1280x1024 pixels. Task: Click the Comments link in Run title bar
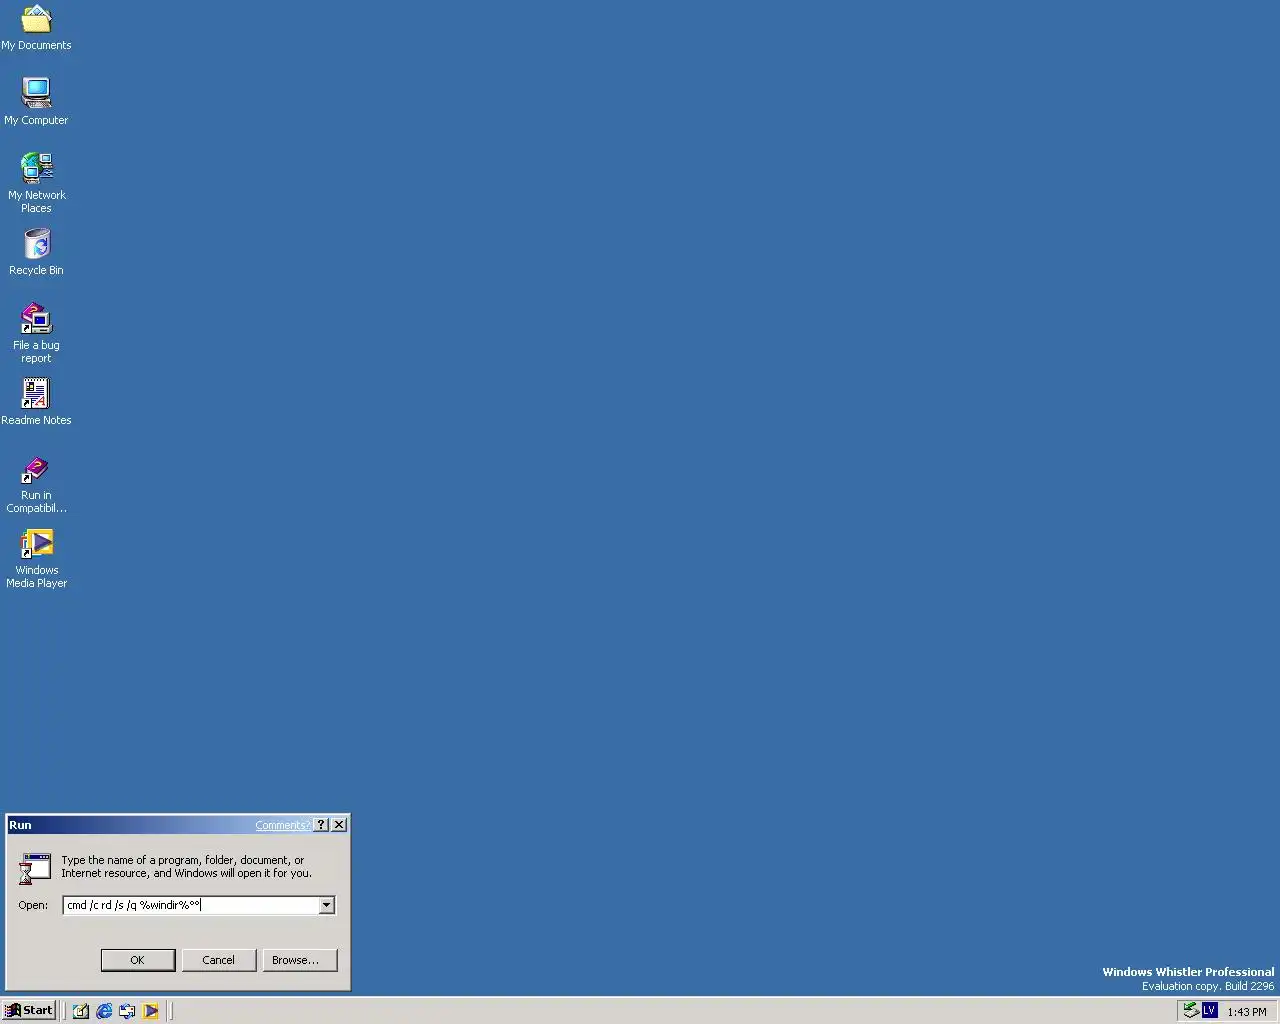(x=282, y=825)
